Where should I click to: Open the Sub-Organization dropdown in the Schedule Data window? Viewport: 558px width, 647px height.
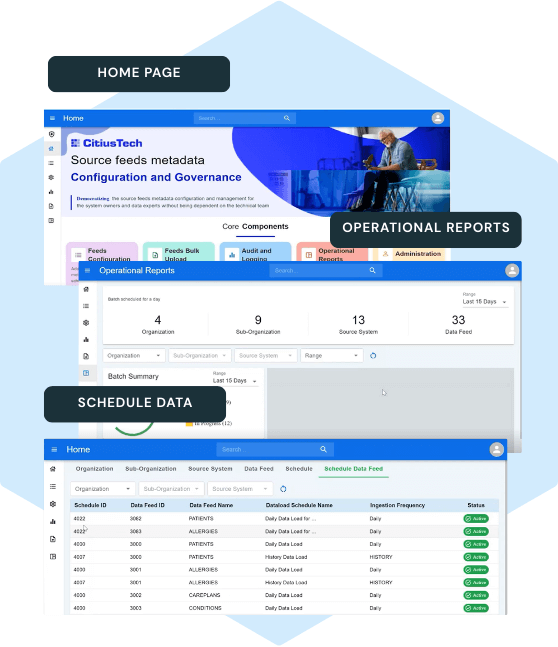tap(171, 489)
